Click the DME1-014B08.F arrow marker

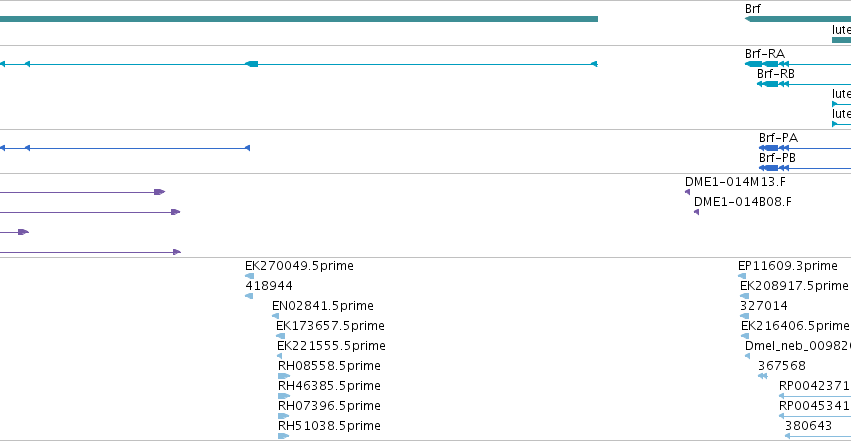[696, 212]
